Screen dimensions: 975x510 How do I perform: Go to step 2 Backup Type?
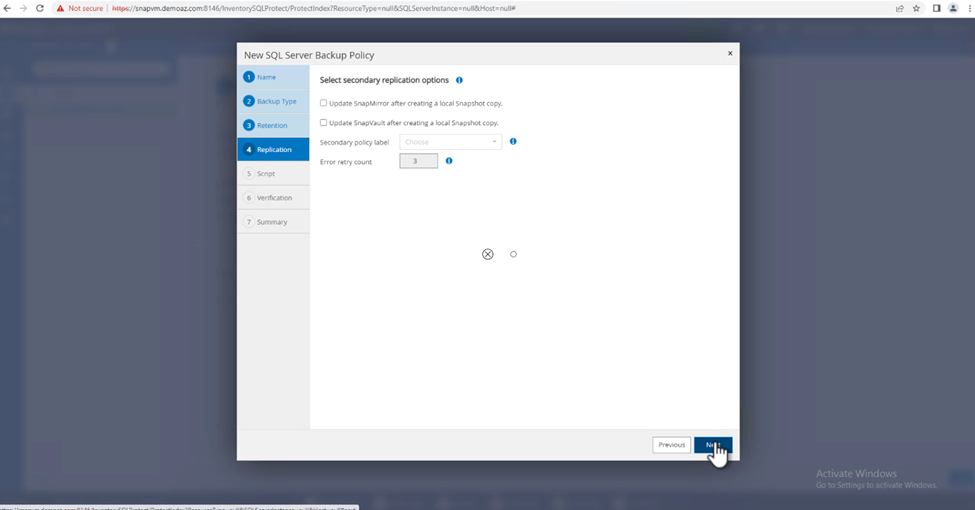[273, 101]
